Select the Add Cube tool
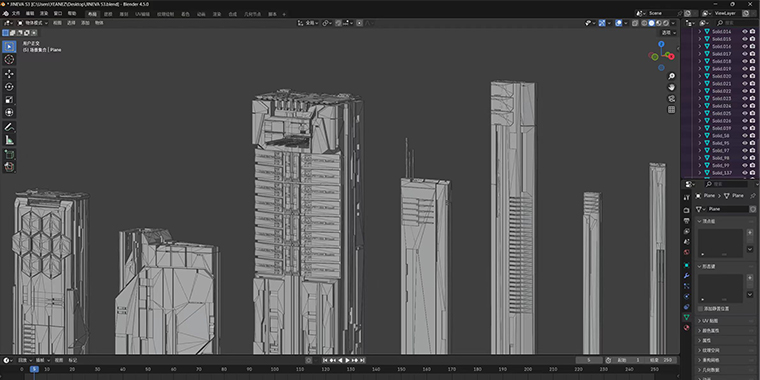 coord(9,155)
